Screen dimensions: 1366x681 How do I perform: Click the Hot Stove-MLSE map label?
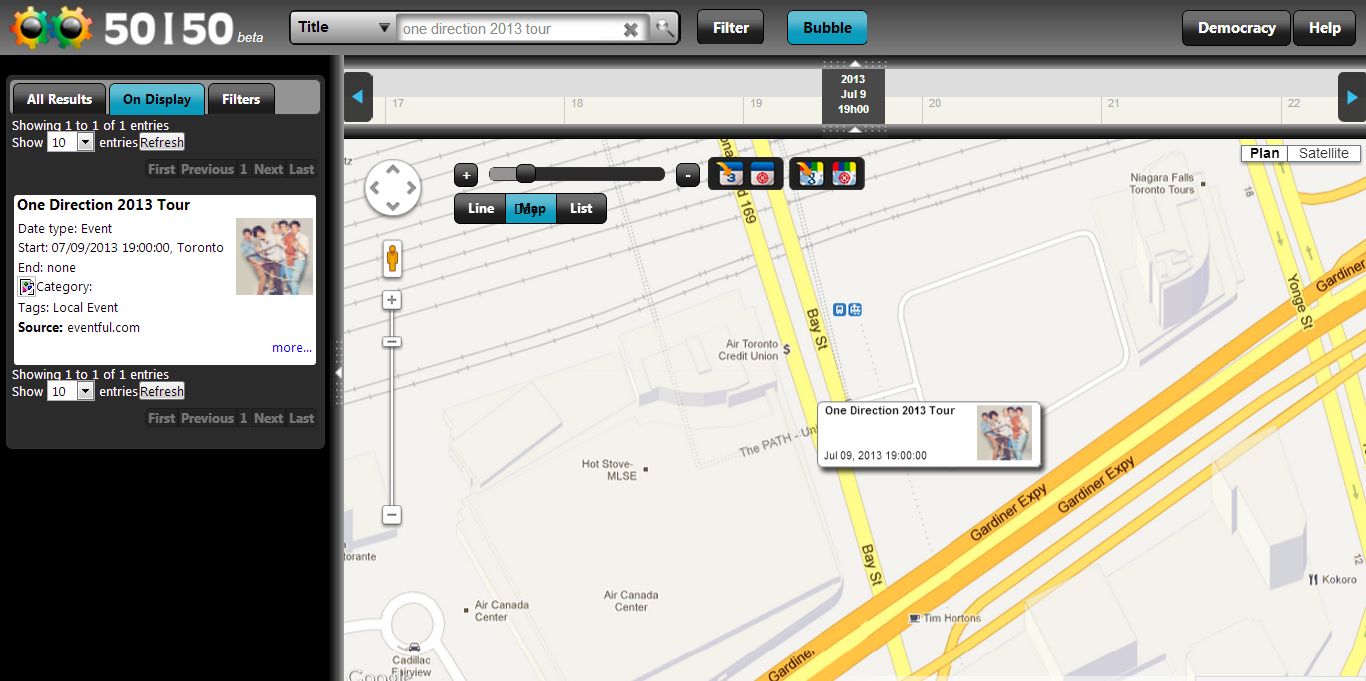click(x=608, y=470)
